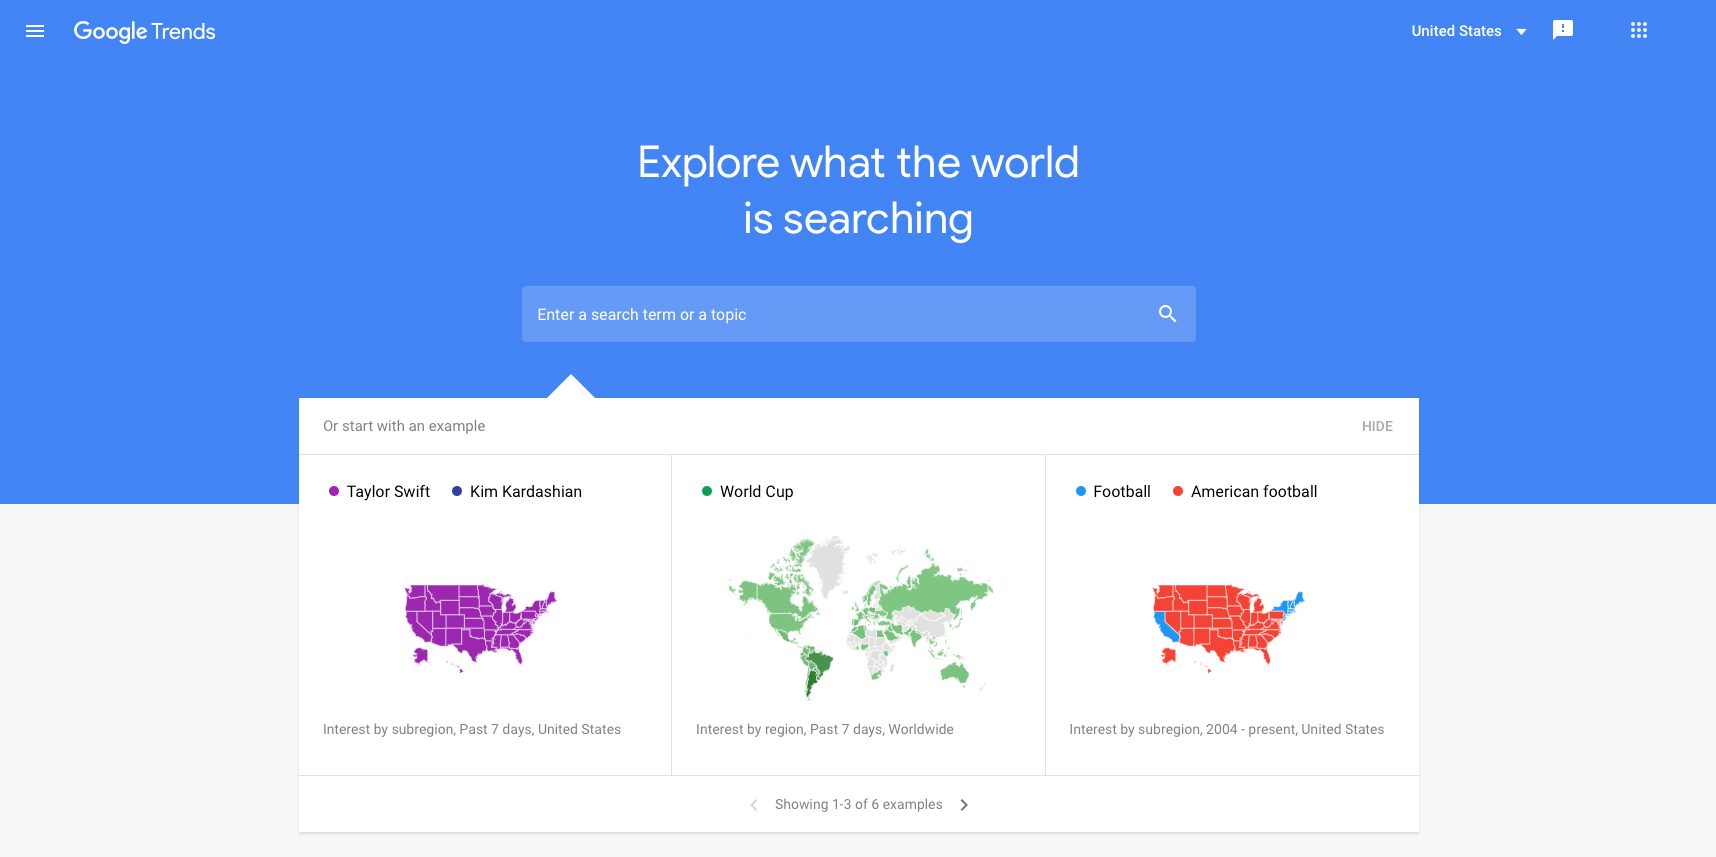The width and height of the screenshot is (1716, 857).
Task: Open the Taylor Swift example label
Action: coord(387,492)
